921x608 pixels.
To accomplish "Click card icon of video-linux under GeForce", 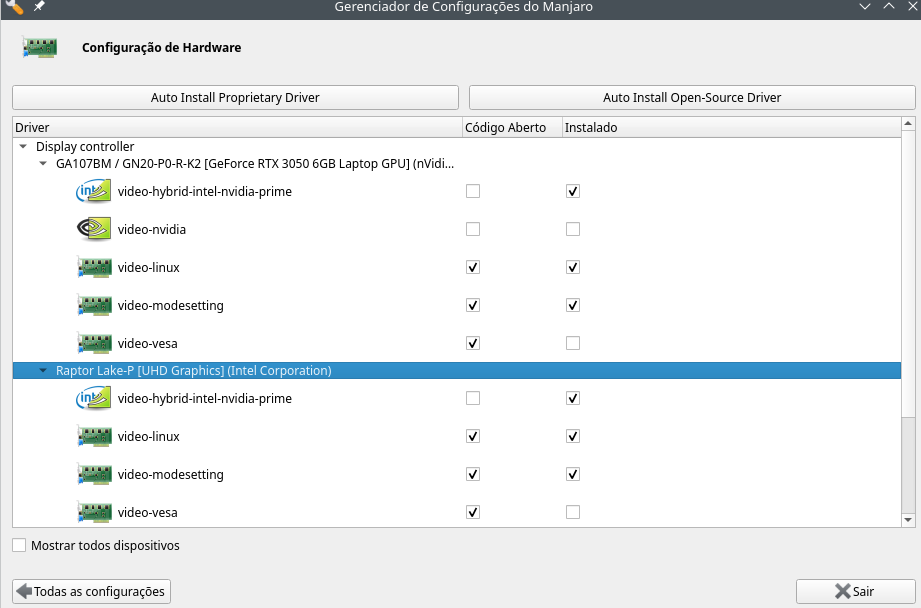I will coord(94,267).
